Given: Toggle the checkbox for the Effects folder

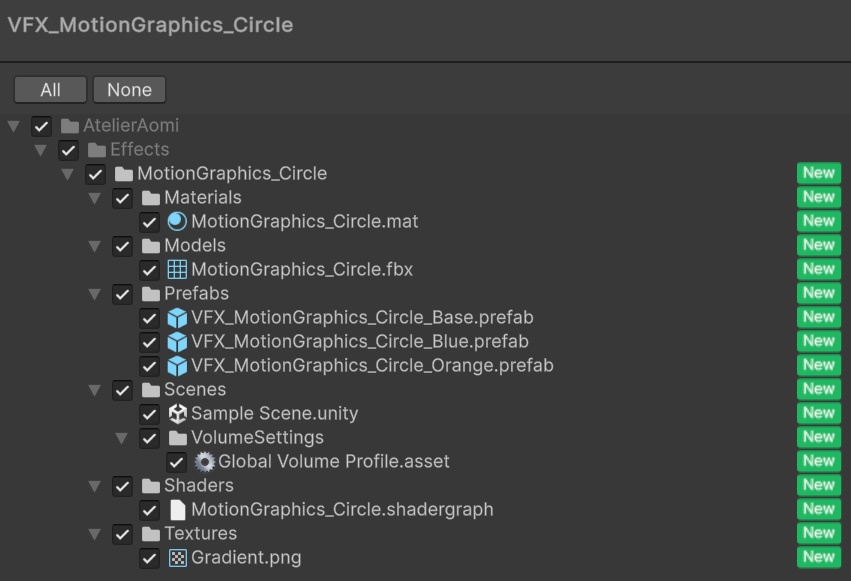Looking at the screenshot, I should [67, 149].
